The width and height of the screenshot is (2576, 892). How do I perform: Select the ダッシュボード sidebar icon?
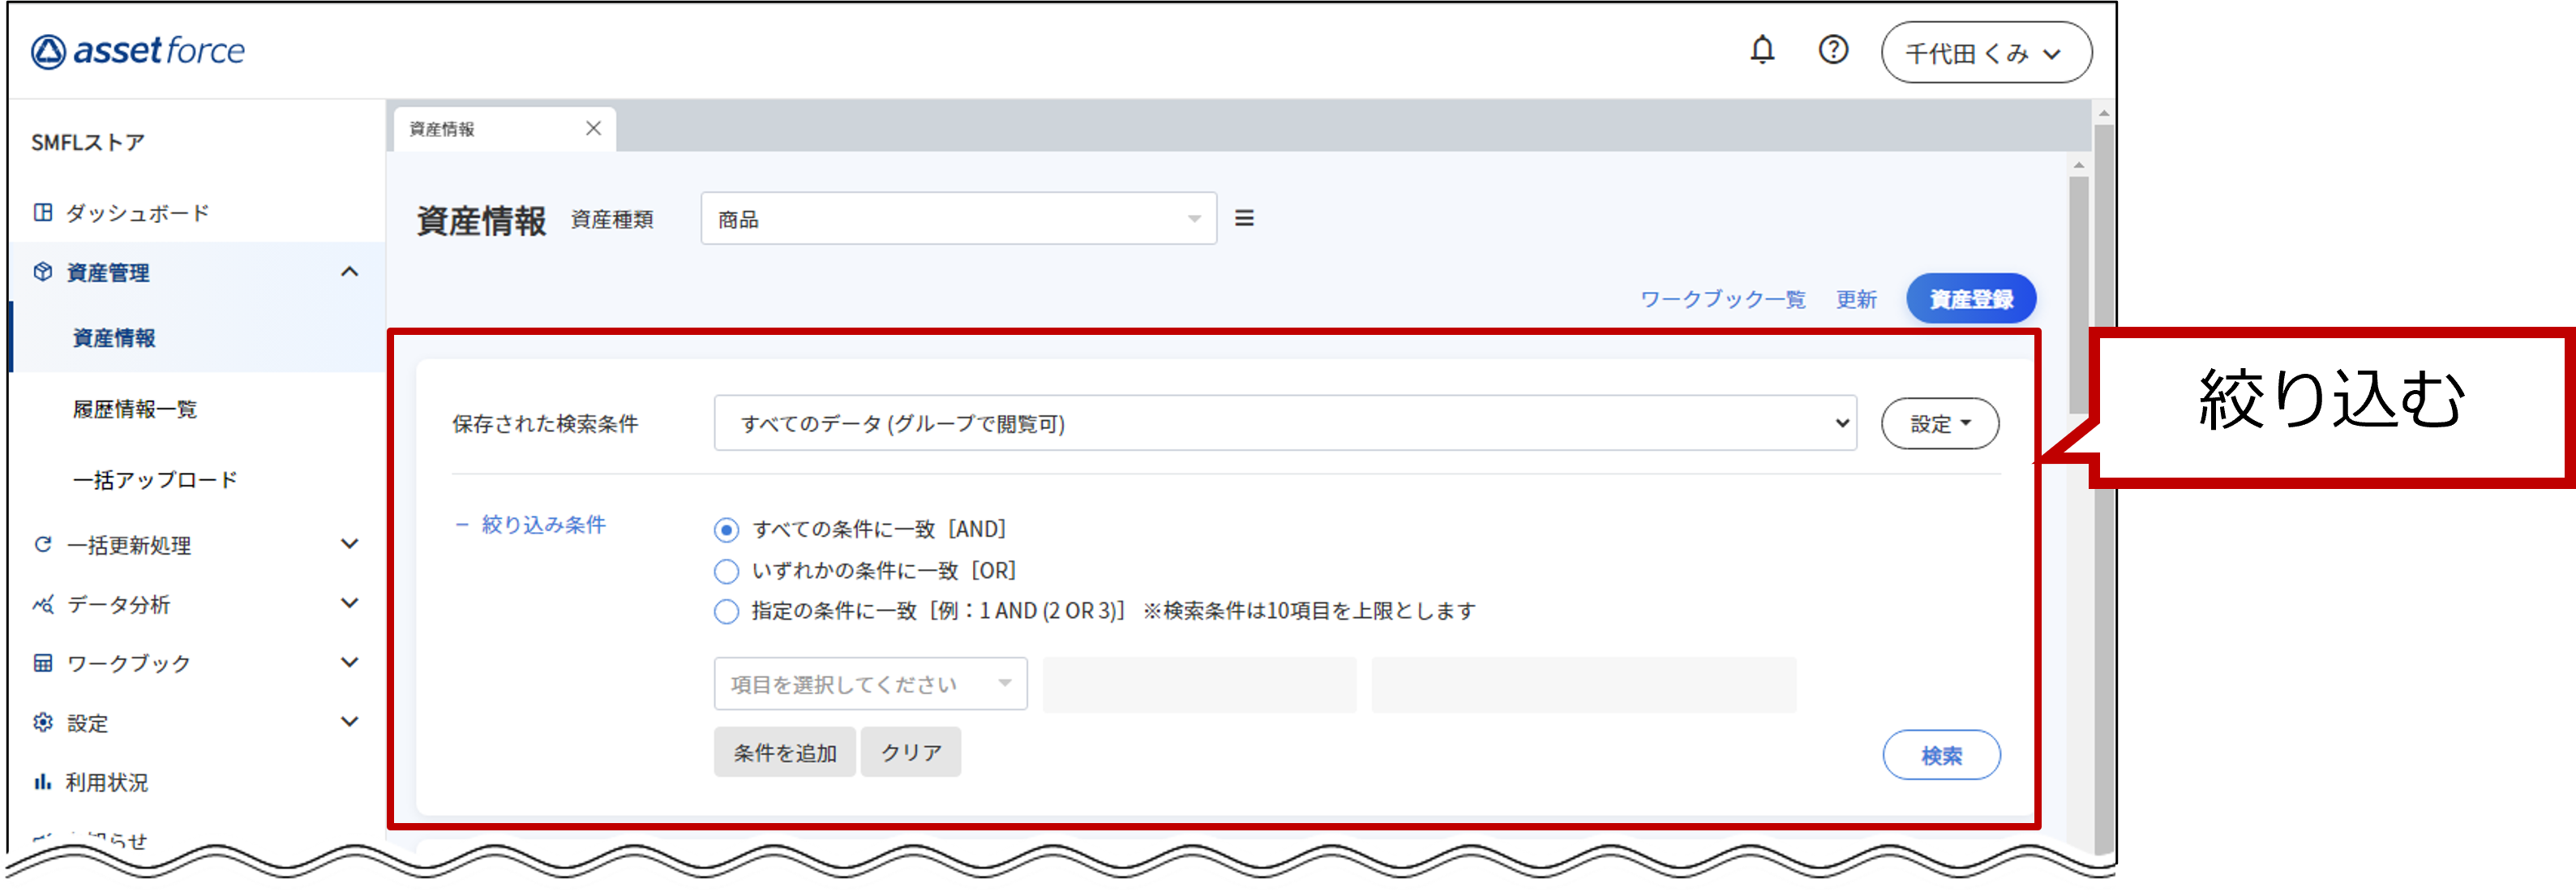pyautogui.click(x=42, y=212)
